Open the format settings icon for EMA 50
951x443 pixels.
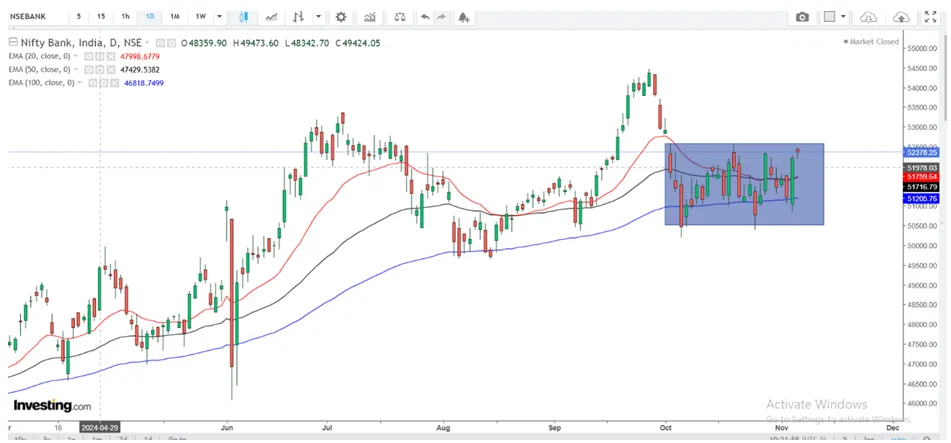[99, 69]
